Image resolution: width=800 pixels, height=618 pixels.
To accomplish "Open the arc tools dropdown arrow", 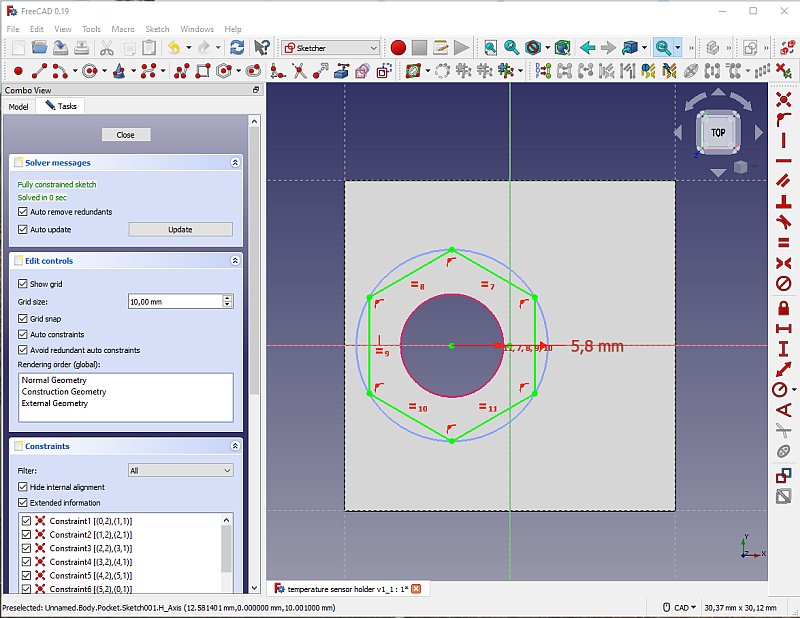I will coord(75,71).
